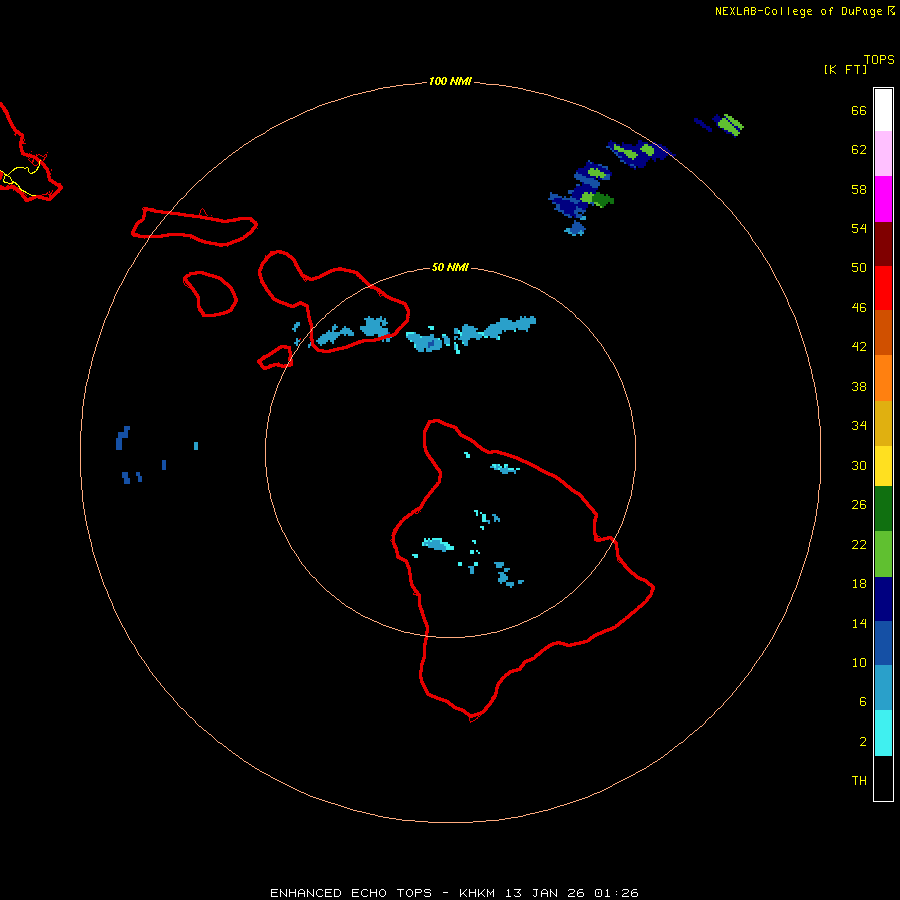Image resolution: width=900 pixels, height=900 pixels.
Task: Click the 18 legend value
Action: click(859, 584)
